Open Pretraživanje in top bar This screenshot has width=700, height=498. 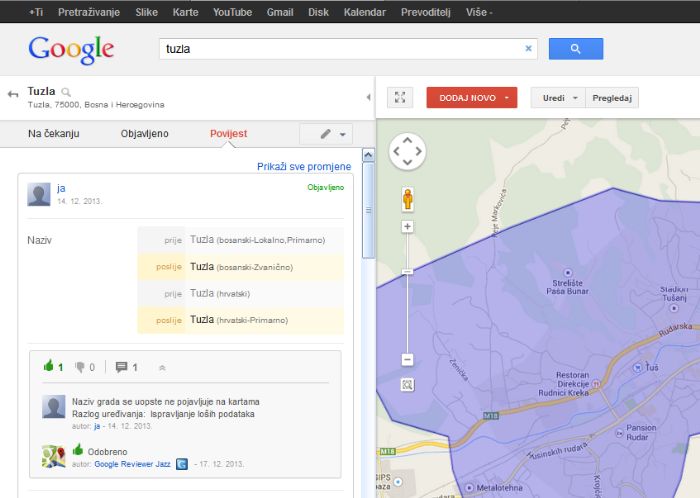[x=89, y=12]
